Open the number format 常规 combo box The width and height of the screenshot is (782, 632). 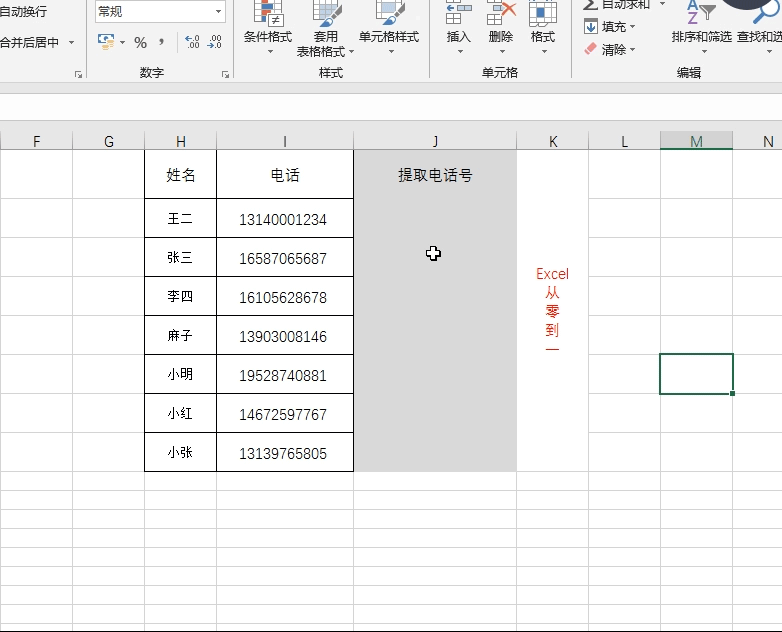(x=160, y=11)
